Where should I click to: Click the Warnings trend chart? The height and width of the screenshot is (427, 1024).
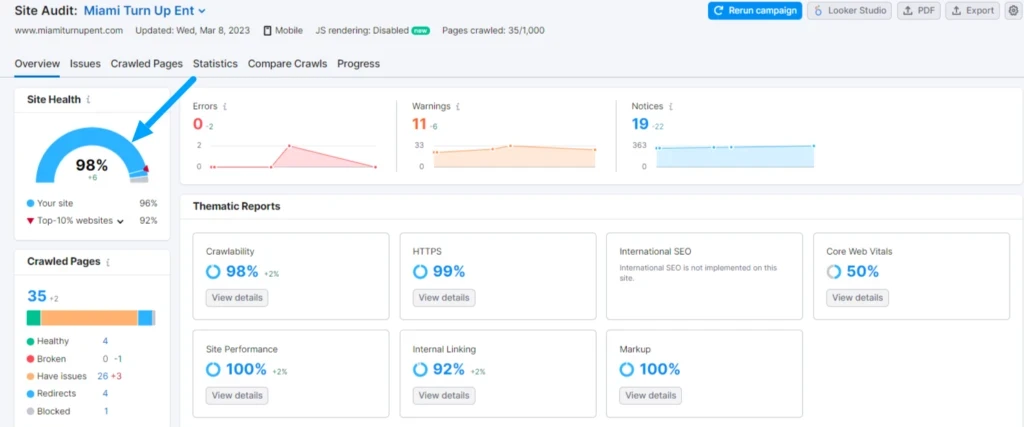point(514,156)
